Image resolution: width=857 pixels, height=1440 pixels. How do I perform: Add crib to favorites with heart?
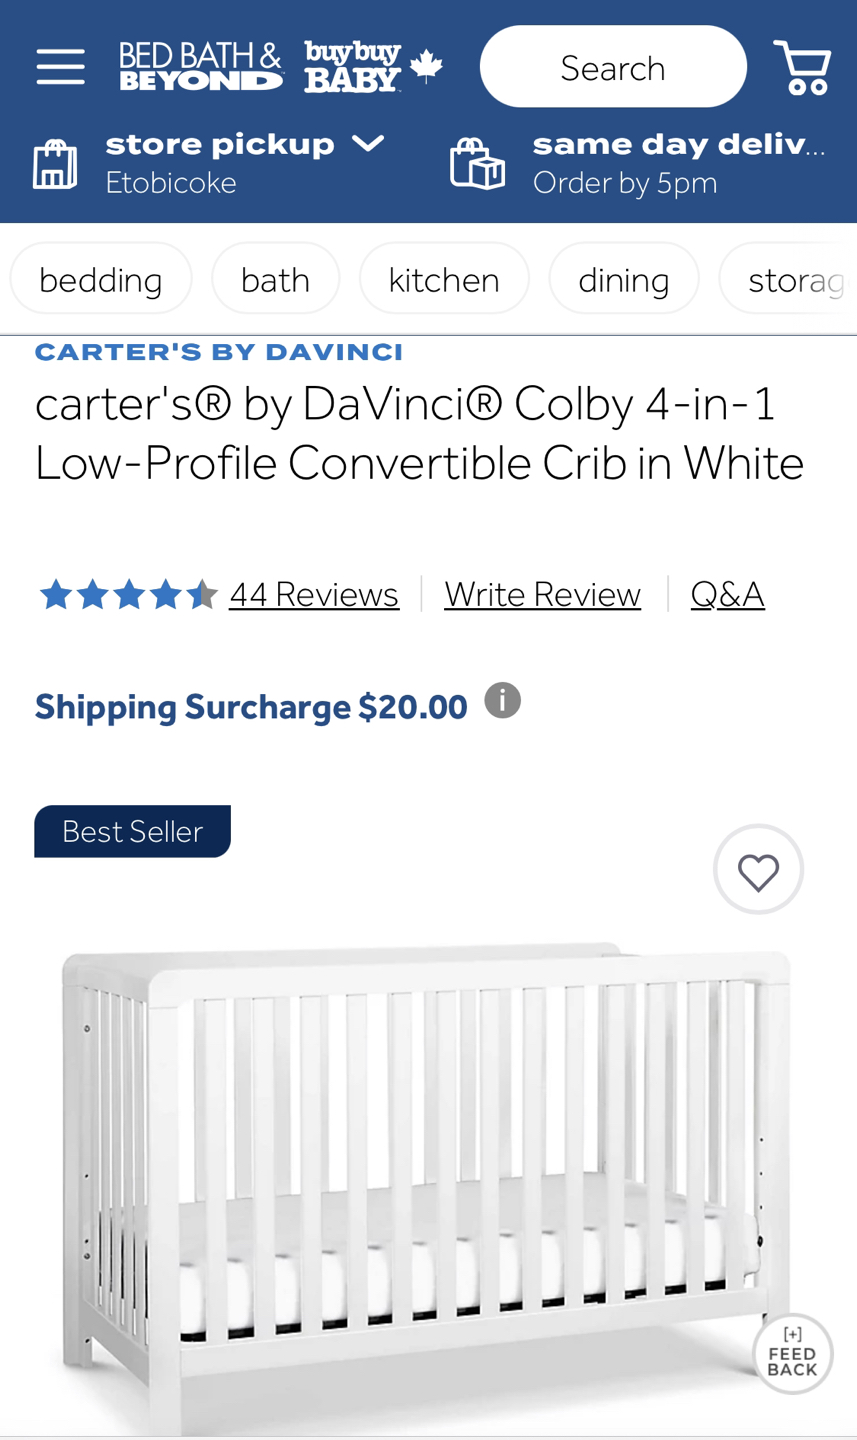758,869
